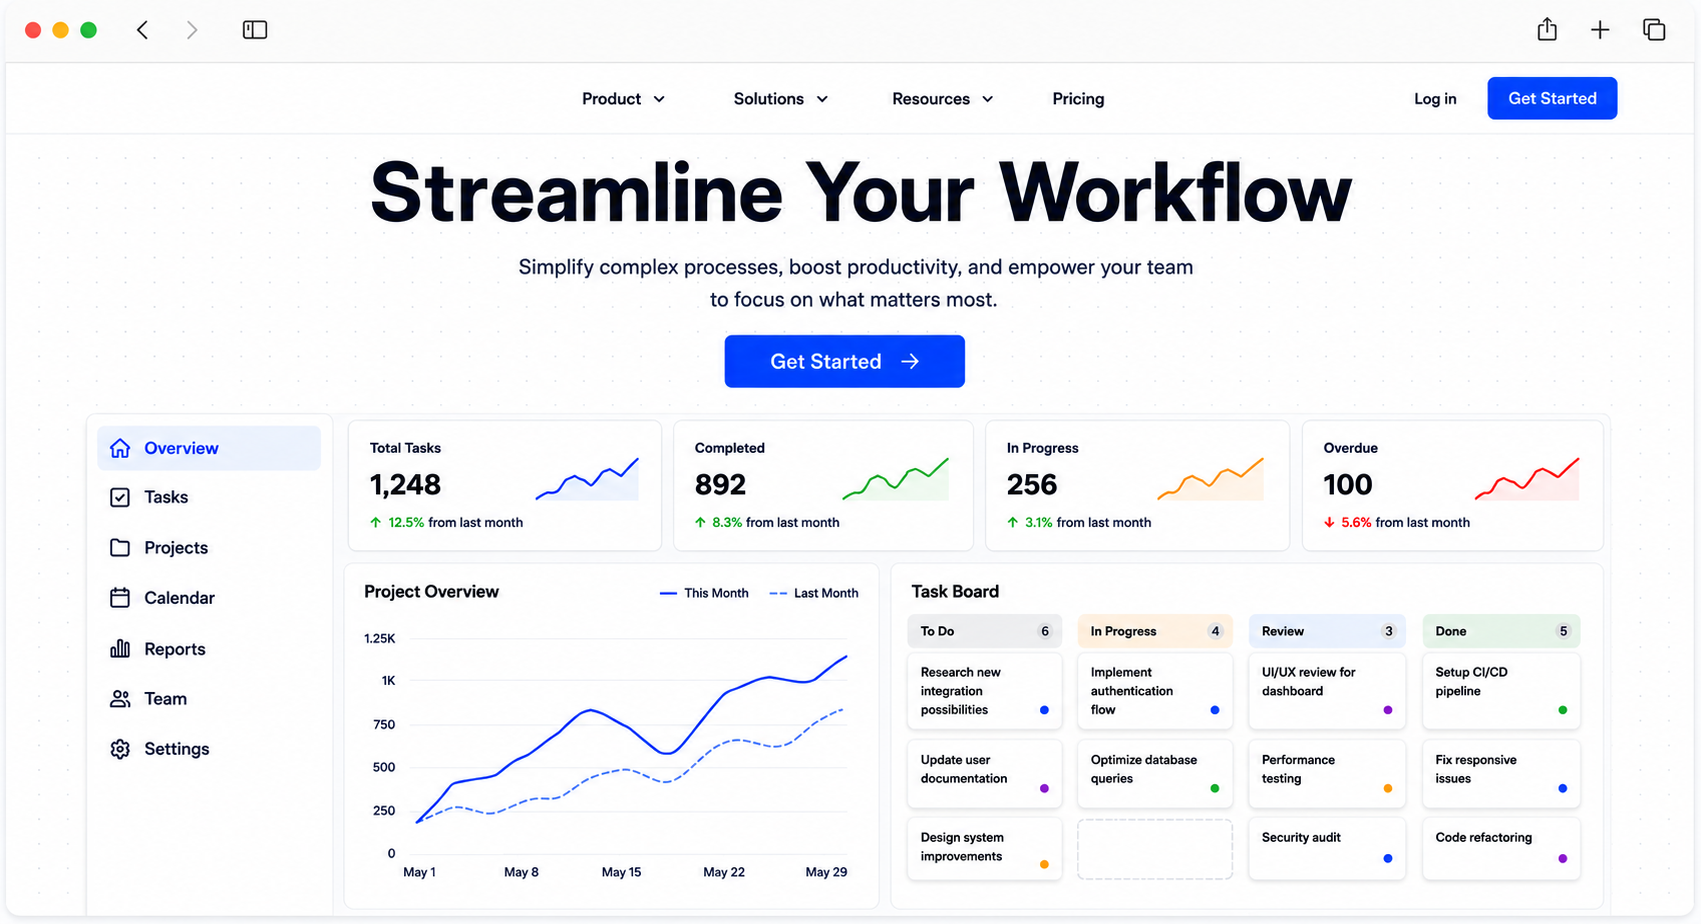Click the Tasks checkmark icon
The width and height of the screenshot is (1701, 924).
pyautogui.click(x=120, y=497)
